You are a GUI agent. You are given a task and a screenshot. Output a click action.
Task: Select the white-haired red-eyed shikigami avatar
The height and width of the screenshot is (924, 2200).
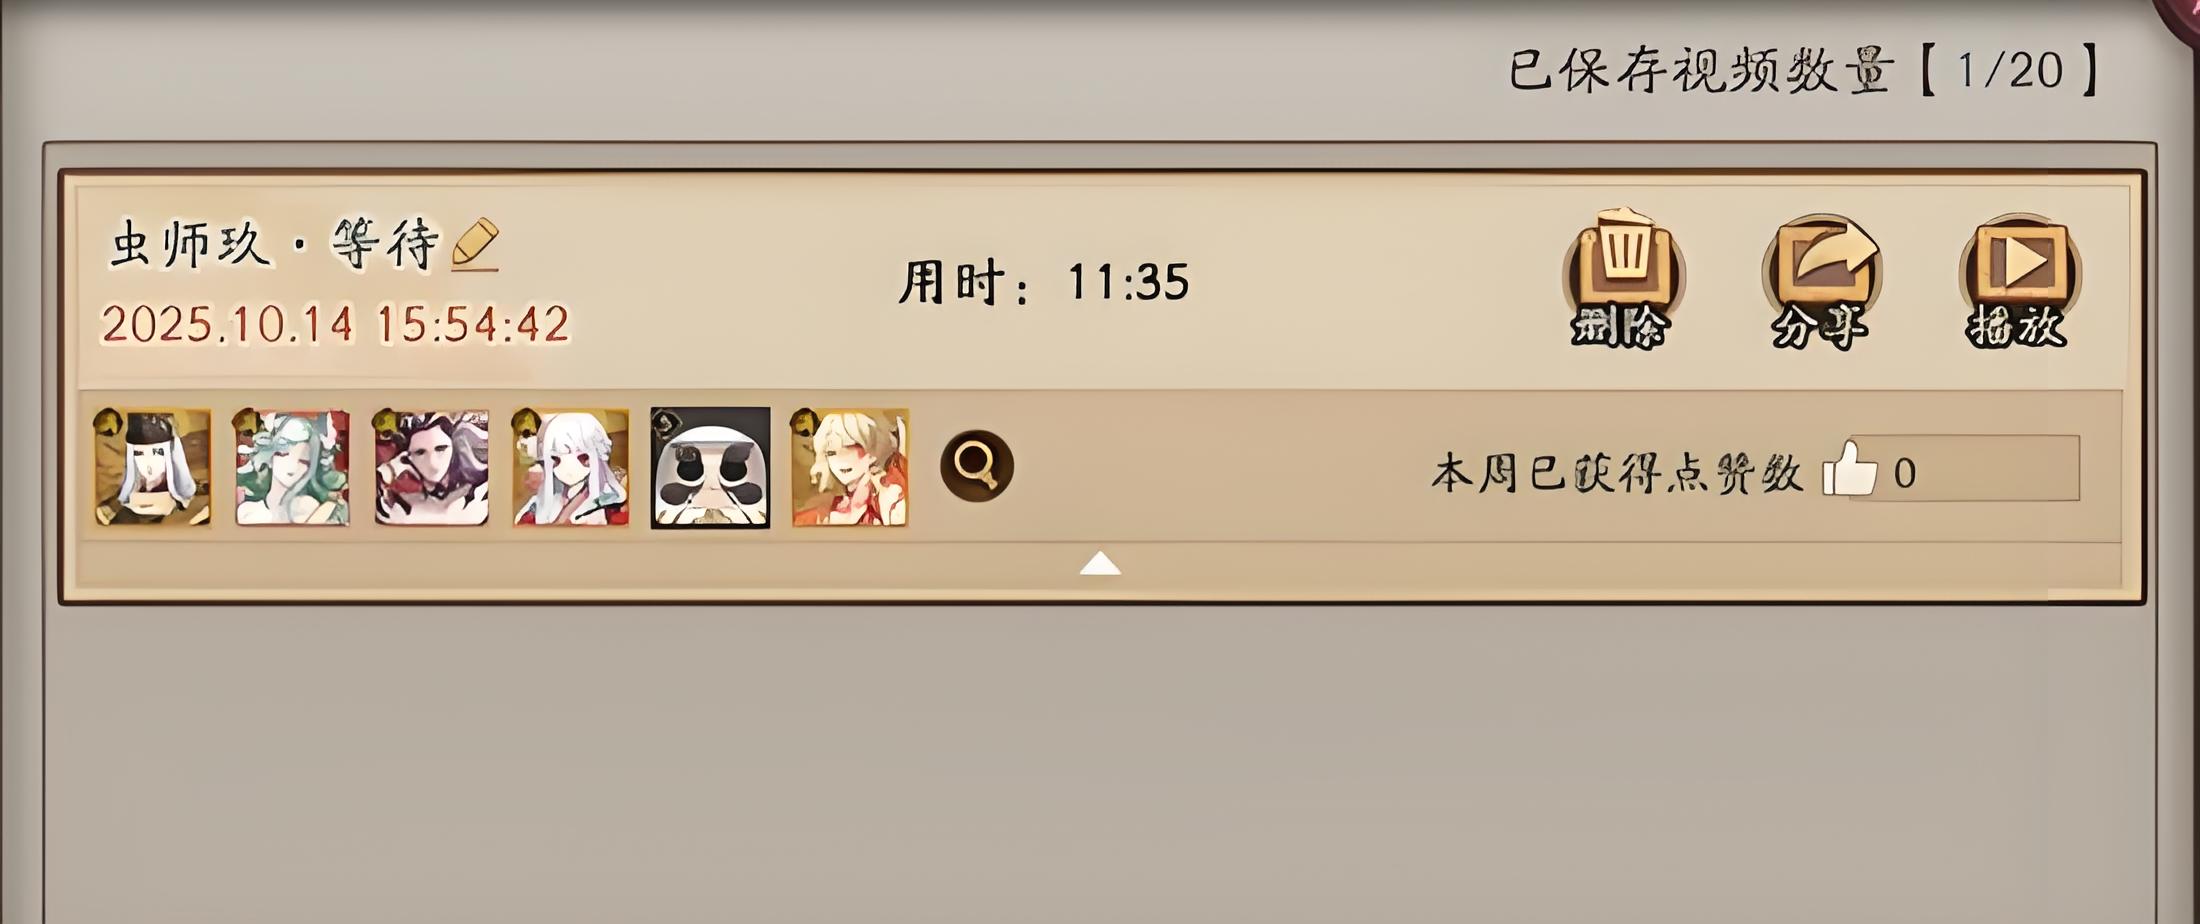point(570,467)
